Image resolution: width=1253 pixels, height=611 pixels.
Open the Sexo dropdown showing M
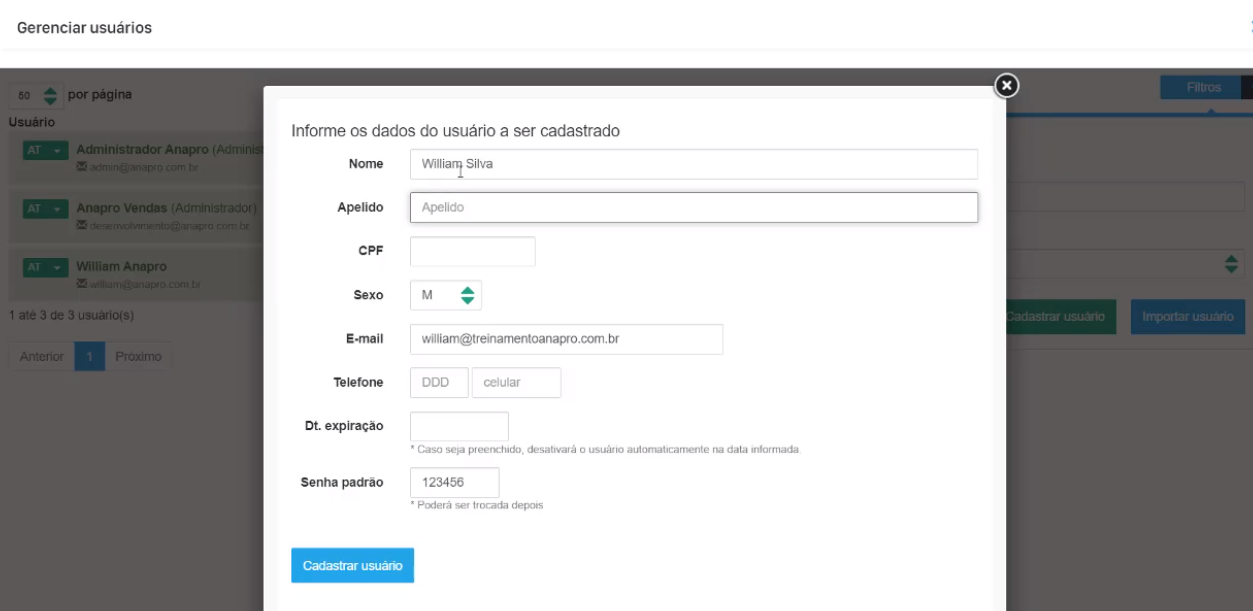click(x=446, y=295)
